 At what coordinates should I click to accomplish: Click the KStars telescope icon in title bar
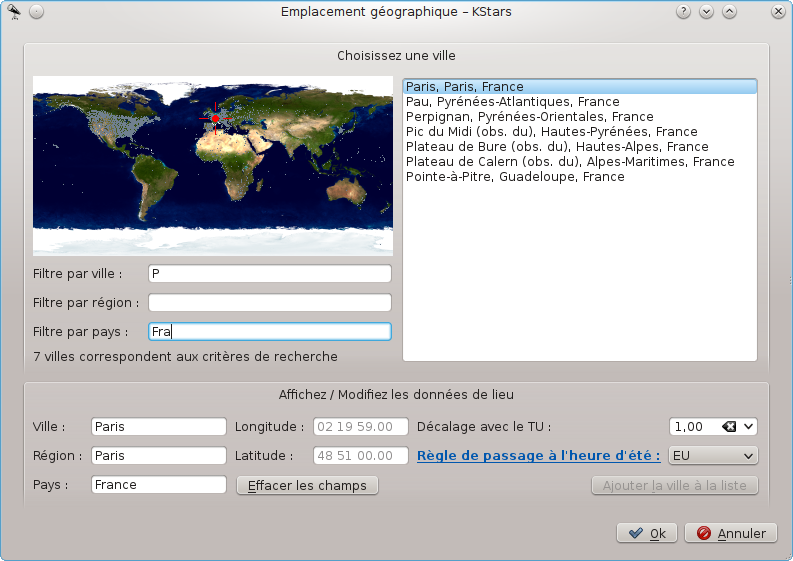pos(14,12)
